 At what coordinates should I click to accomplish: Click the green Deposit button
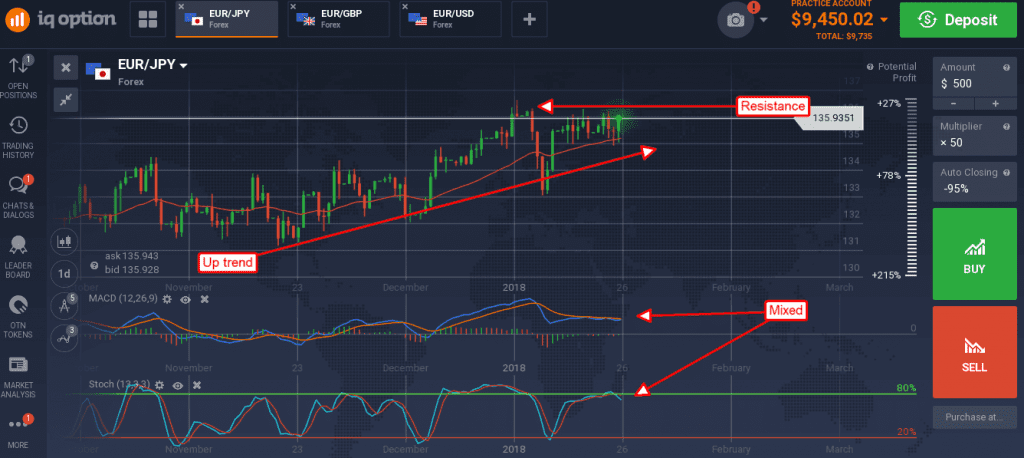click(957, 20)
